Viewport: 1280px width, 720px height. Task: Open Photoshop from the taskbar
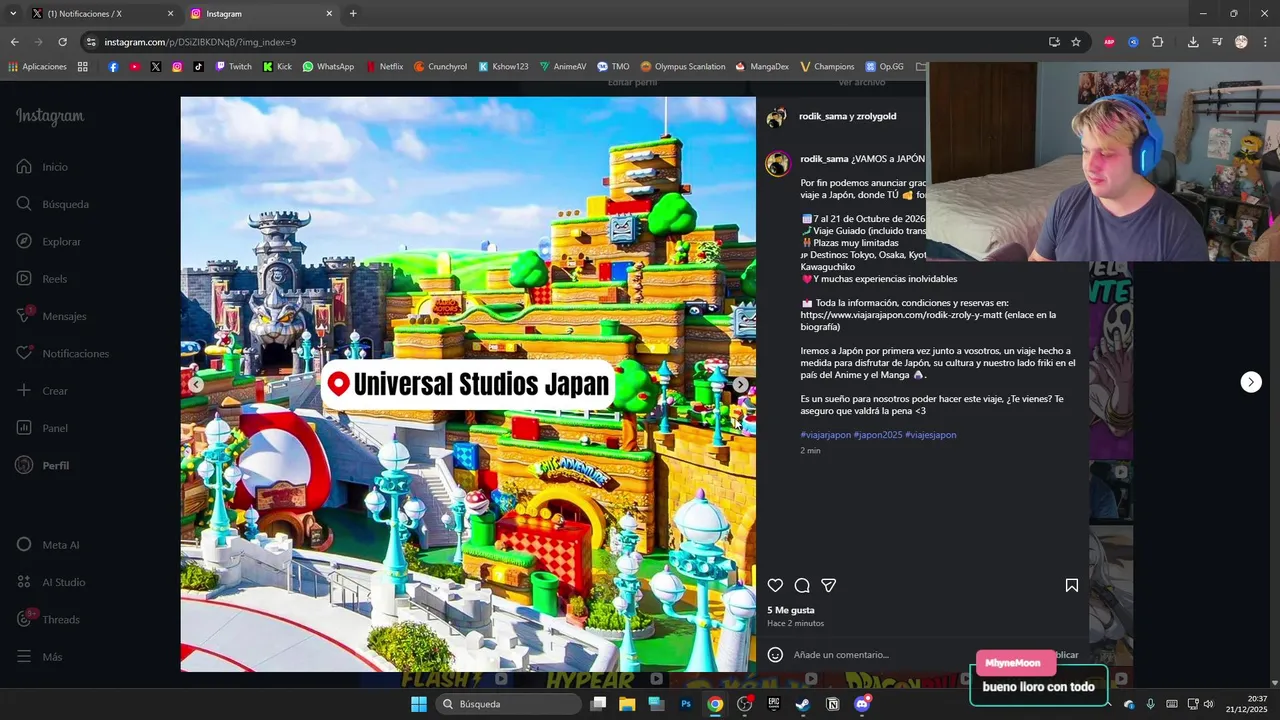tap(686, 704)
